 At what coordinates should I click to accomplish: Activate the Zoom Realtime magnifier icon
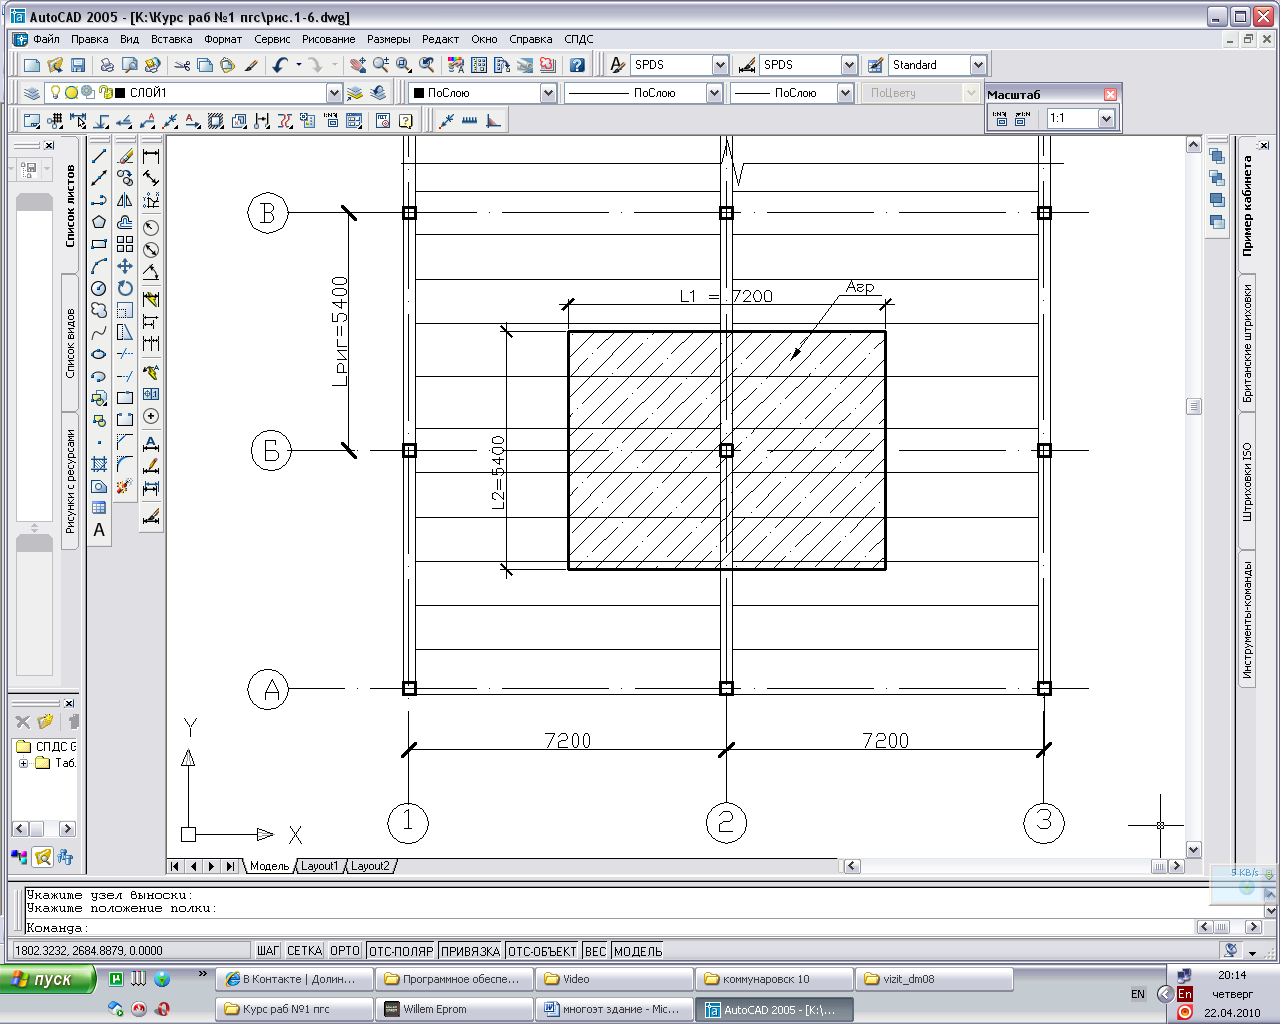(381, 65)
